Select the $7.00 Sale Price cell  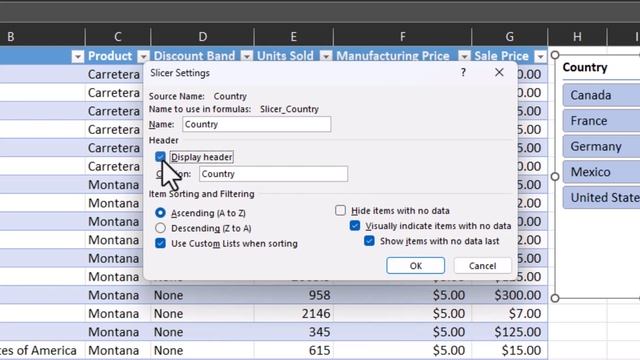509,313
